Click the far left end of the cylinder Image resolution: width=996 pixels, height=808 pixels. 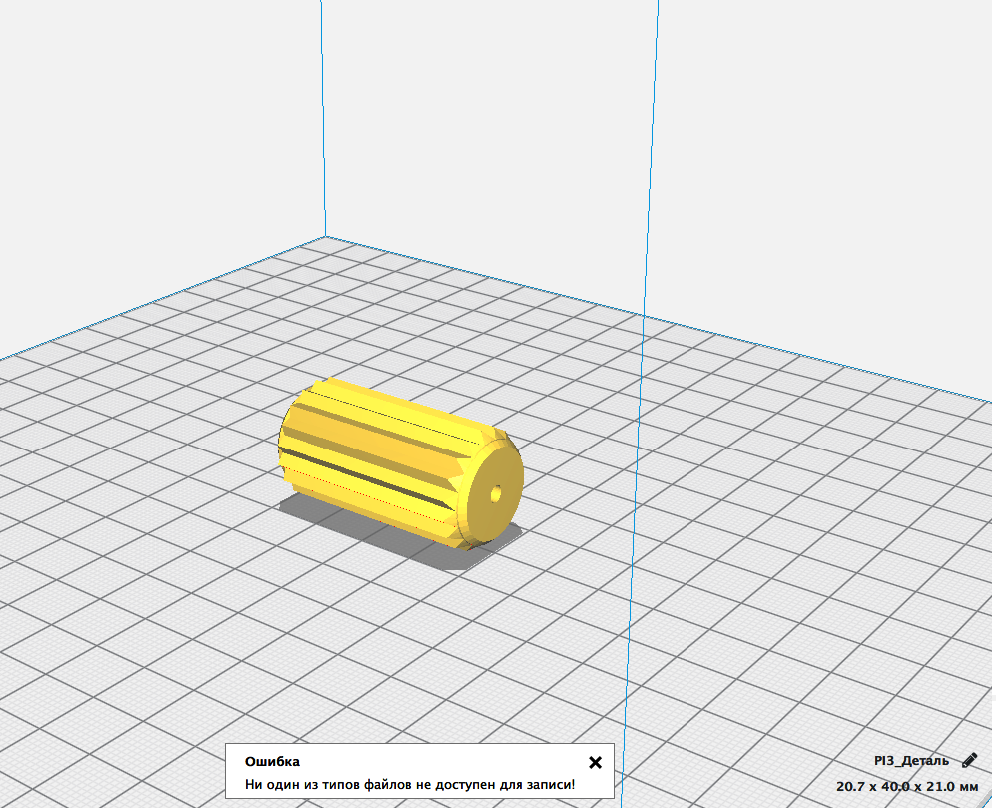[286, 440]
